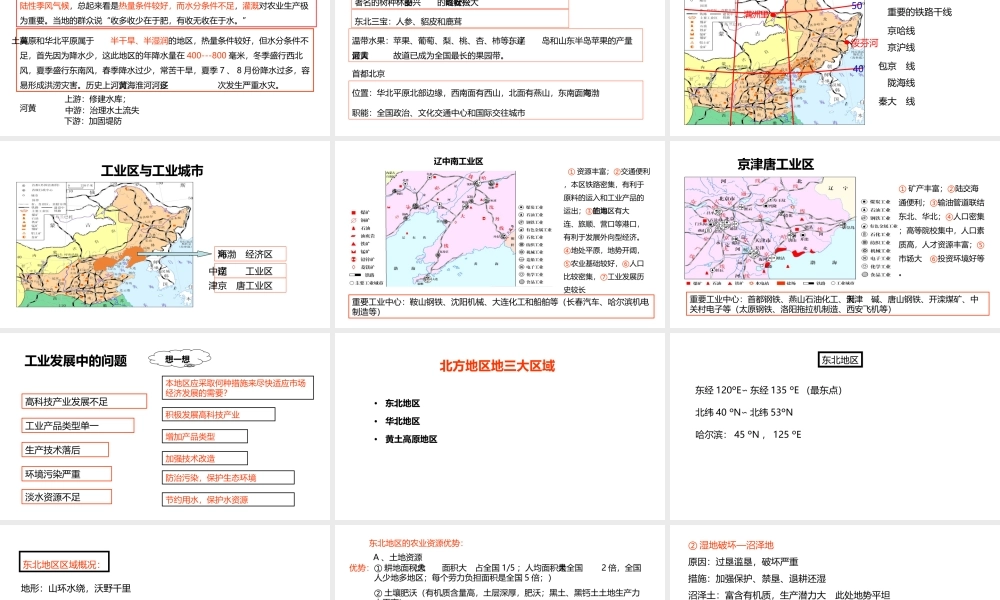Click the 华北地区 bullet item
Image resolution: width=1000 pixels, height=600 pixels.
click(x=402, y=421)
